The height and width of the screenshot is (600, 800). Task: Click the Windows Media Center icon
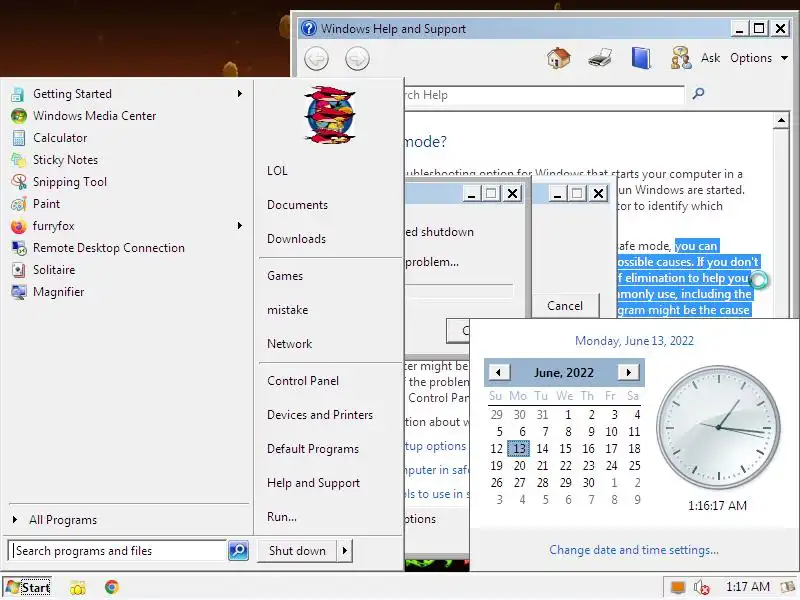tap(19, 116)
